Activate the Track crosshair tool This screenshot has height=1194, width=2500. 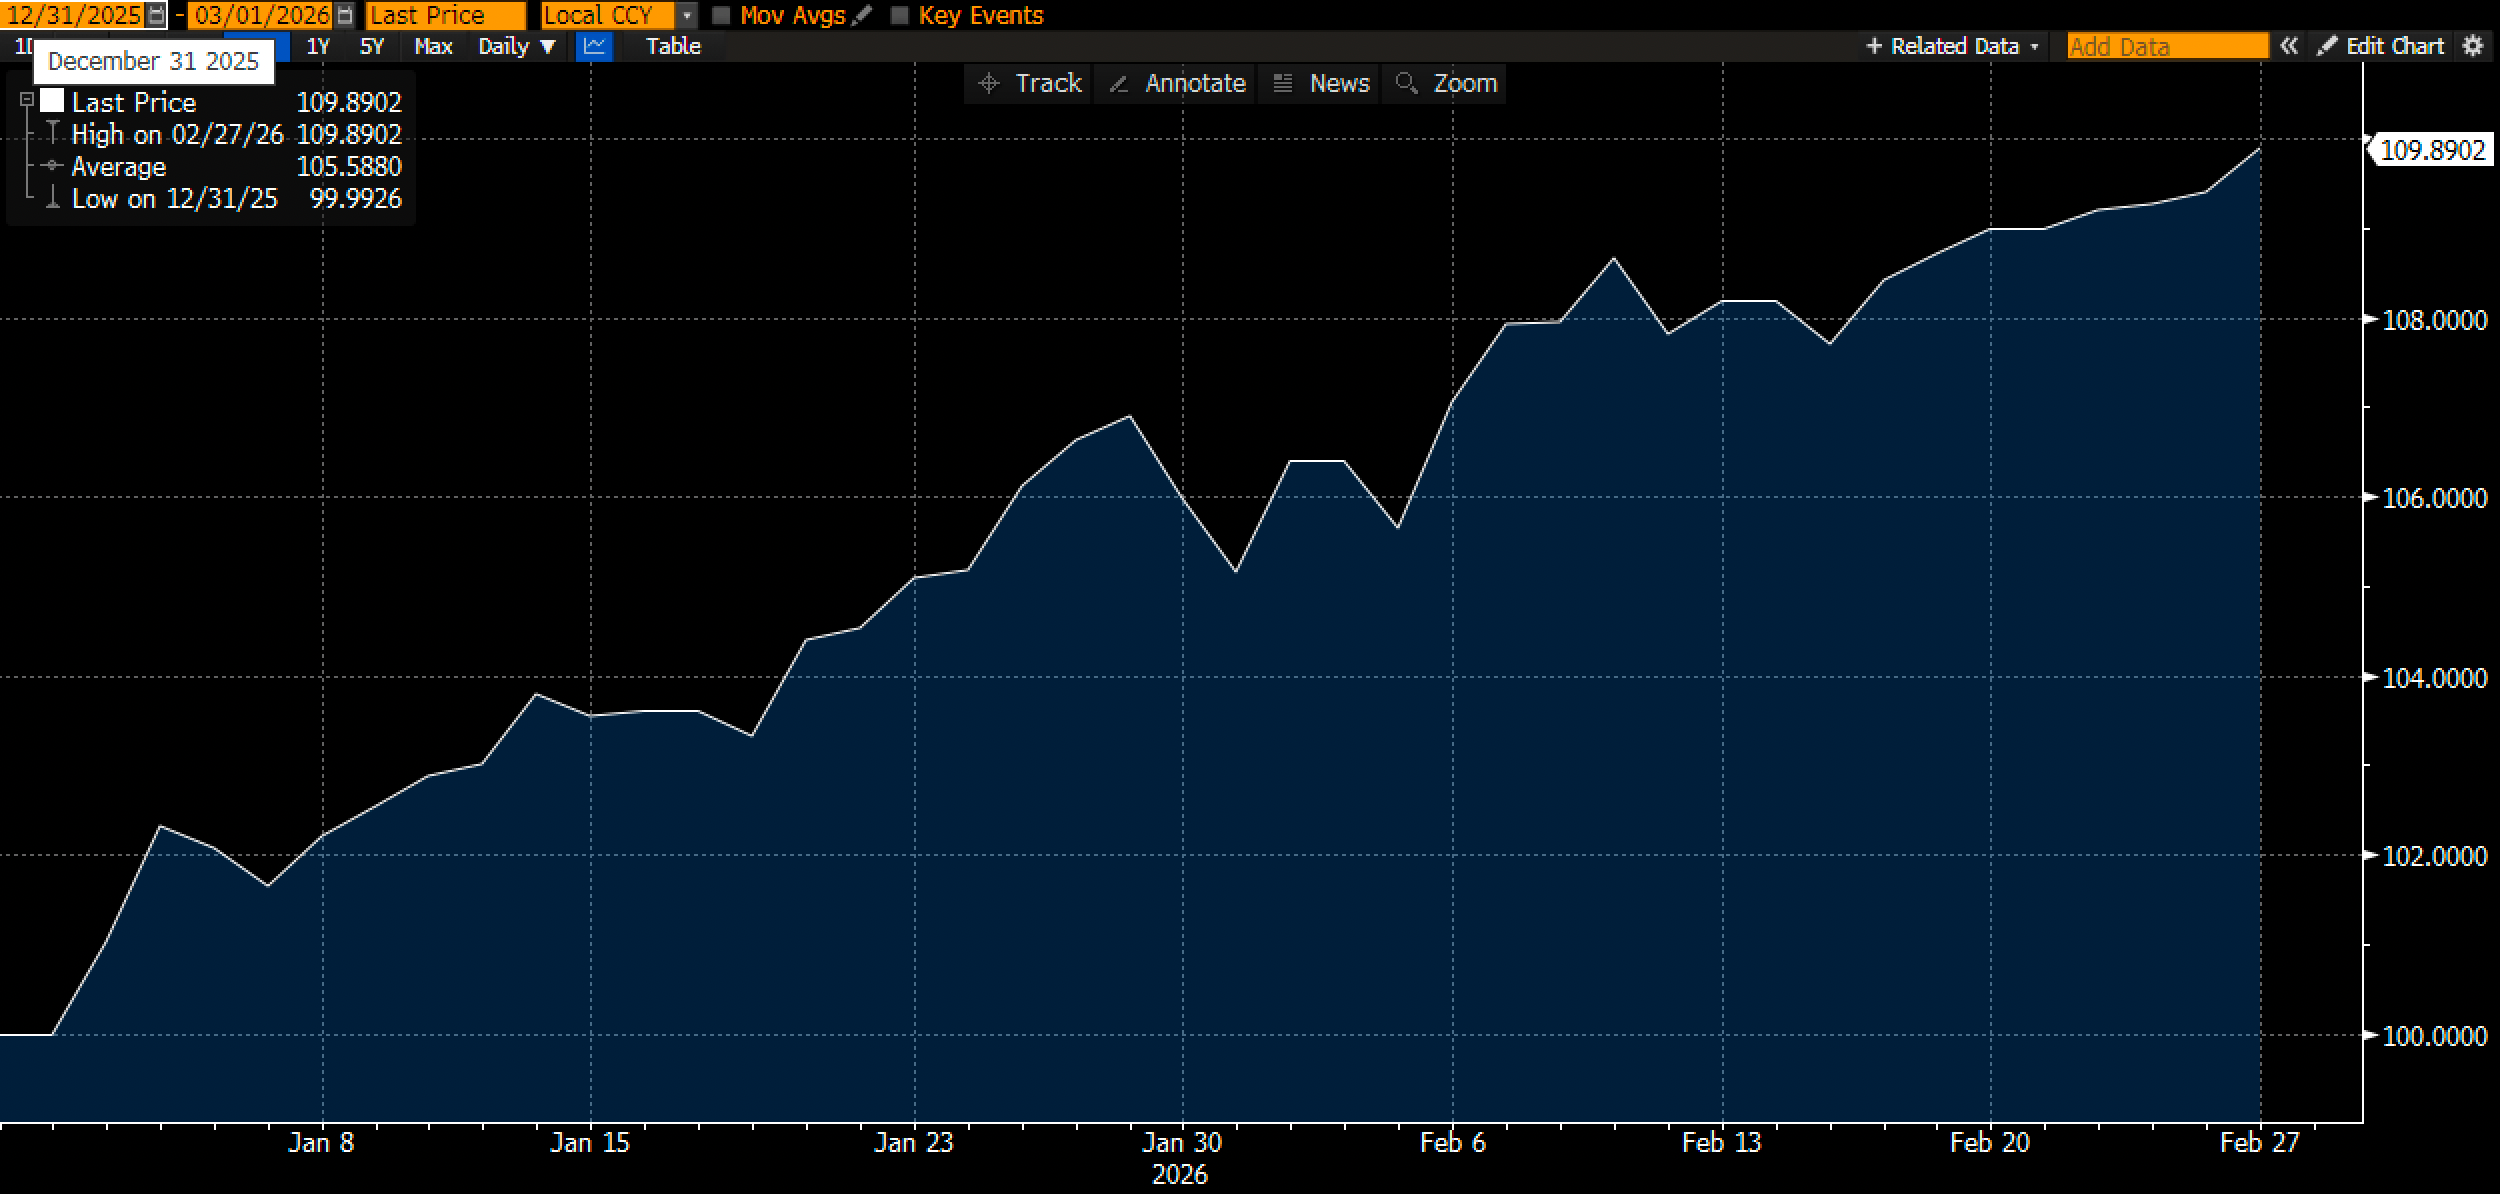pyautogui.click(x=1030, y=83)
